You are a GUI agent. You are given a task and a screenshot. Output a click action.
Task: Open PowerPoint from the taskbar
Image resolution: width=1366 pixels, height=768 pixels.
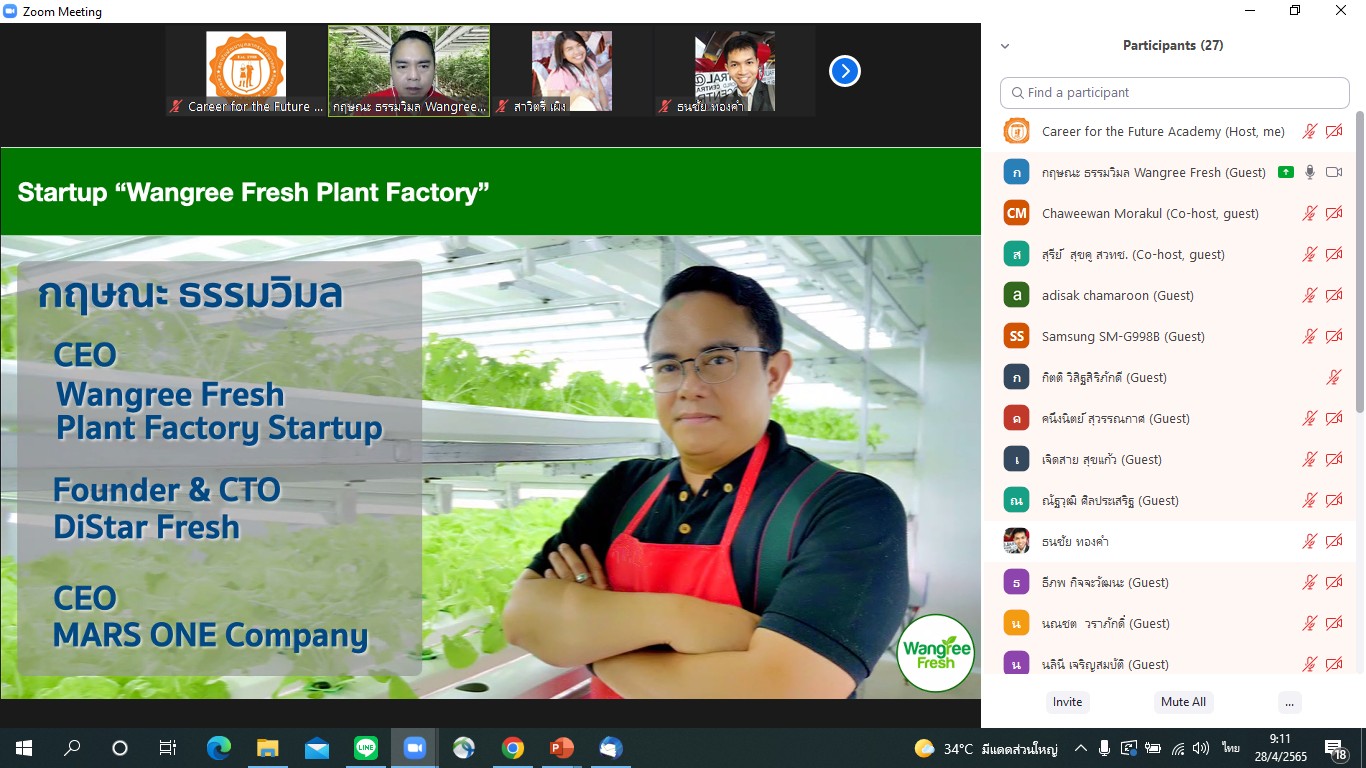561,748
